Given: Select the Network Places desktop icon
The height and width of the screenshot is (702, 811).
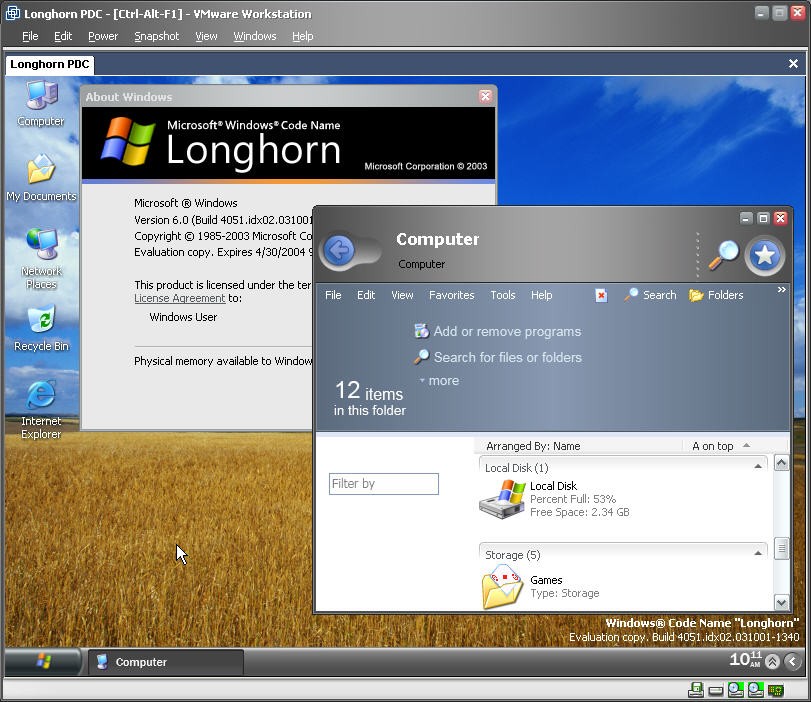Looking at the screenshot, I should [41, 246].
